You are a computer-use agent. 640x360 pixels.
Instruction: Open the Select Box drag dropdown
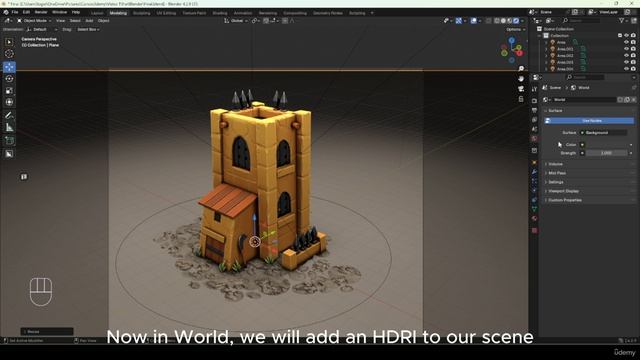[88, 29]
